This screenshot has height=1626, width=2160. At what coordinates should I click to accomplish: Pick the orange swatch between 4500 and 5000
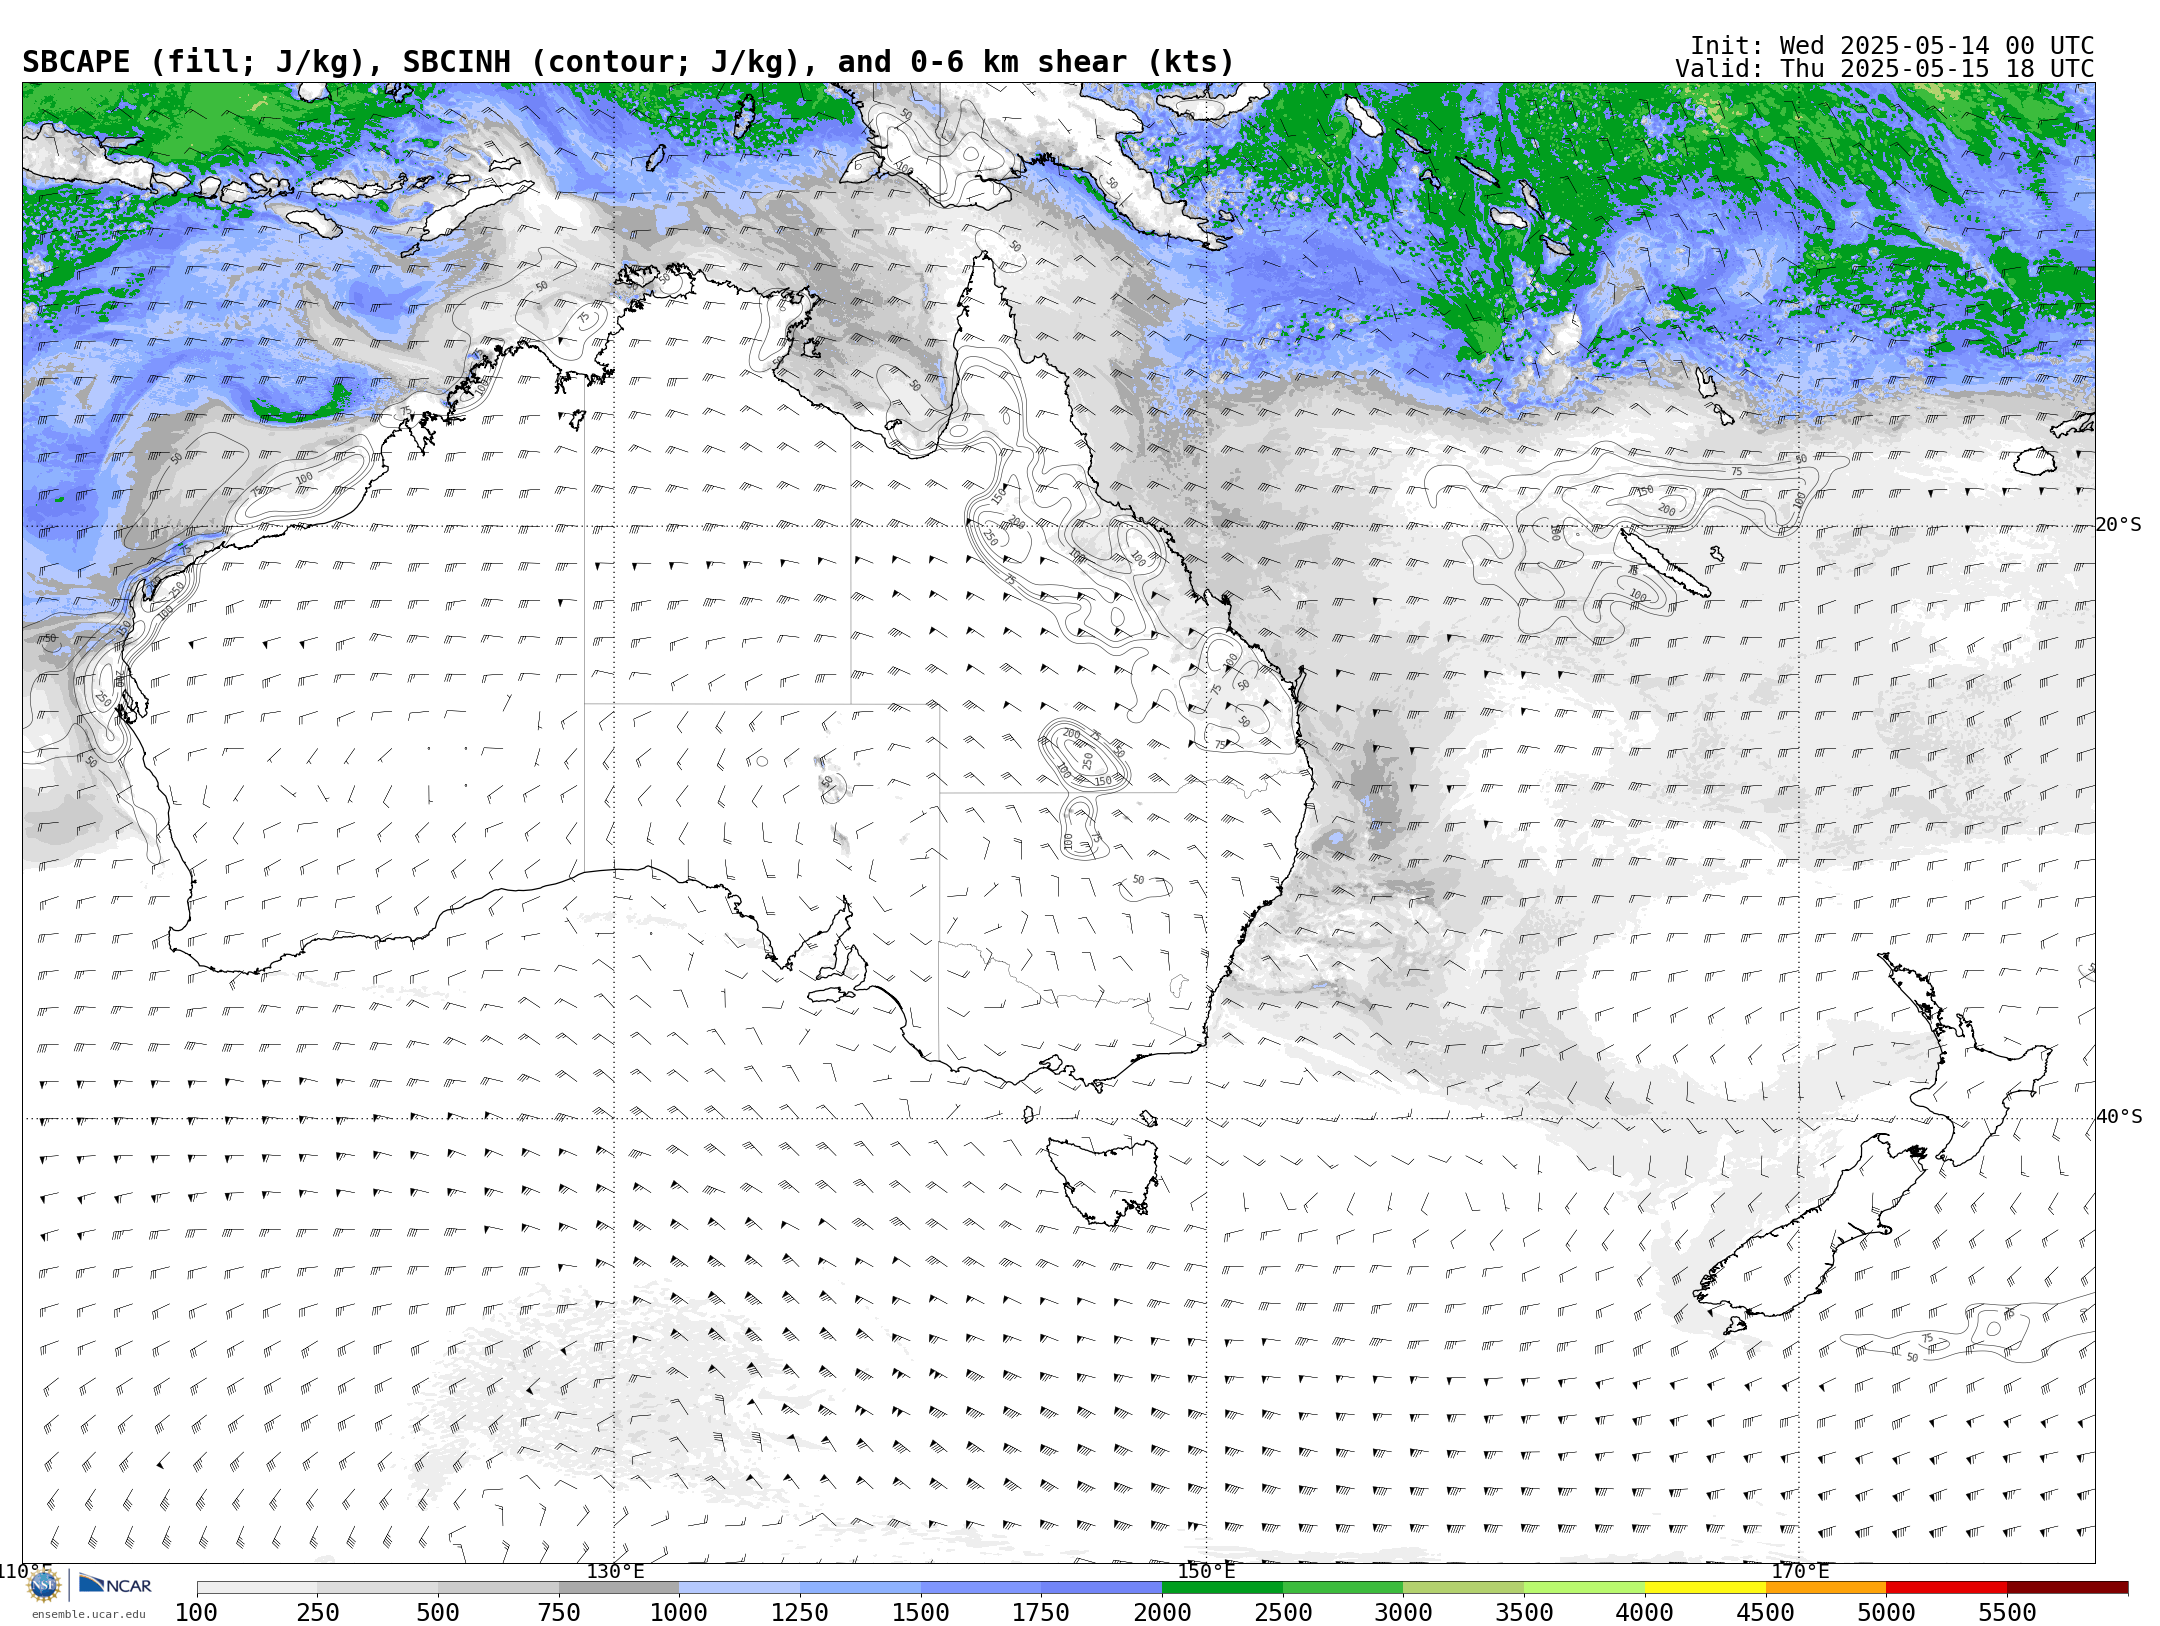1826,1588
